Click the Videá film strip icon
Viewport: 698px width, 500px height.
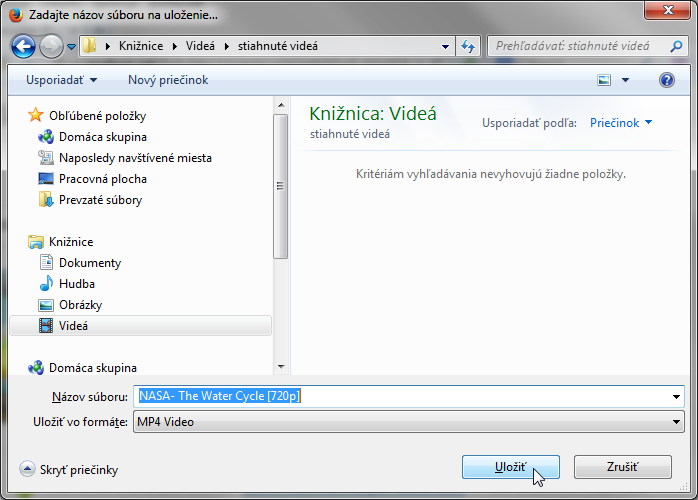coord(46,325)
